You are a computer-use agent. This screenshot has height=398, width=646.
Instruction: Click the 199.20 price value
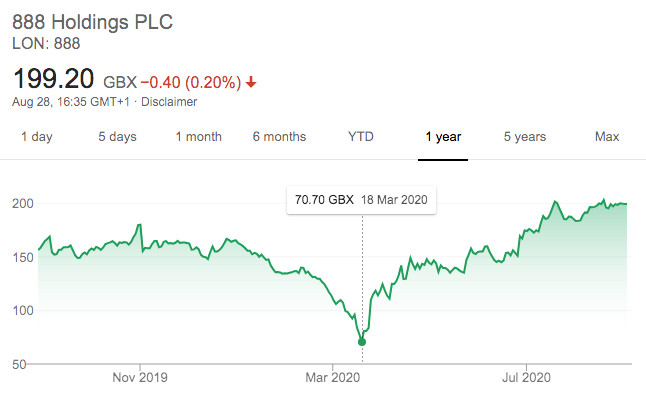[54, 79]
